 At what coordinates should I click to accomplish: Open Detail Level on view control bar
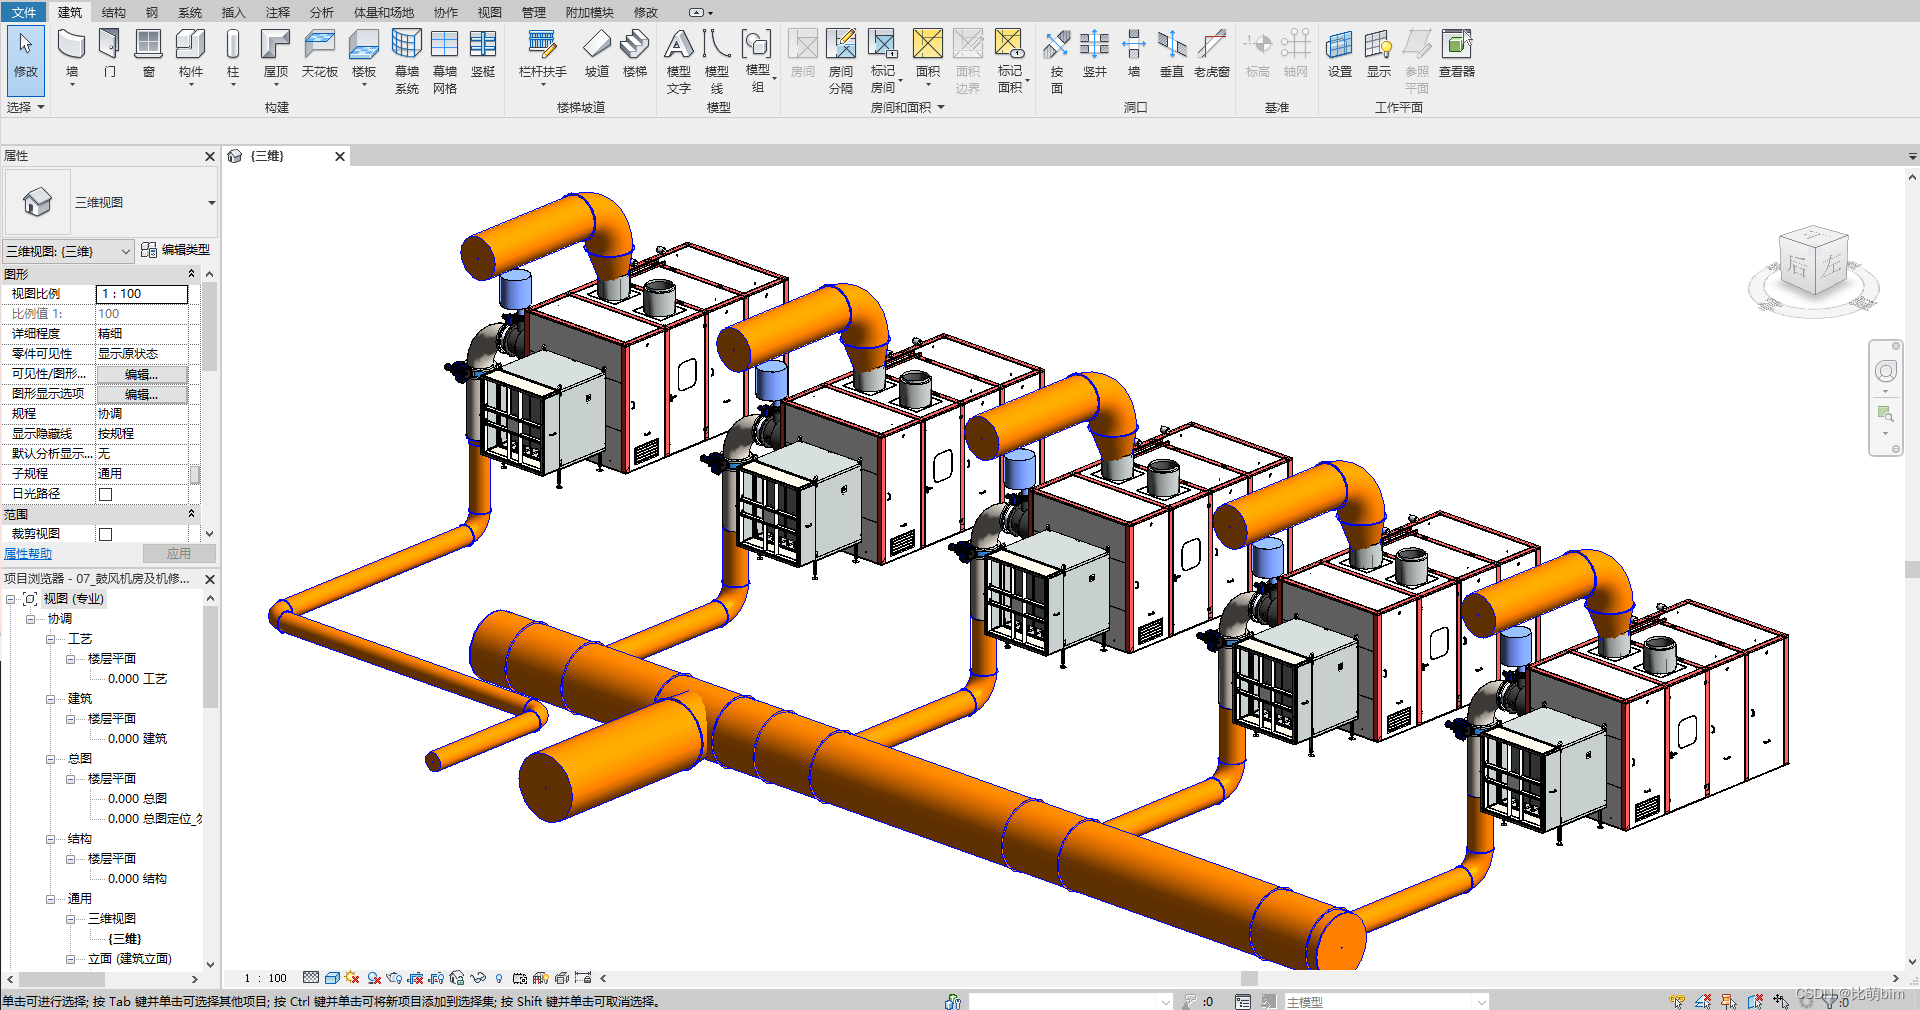311,977
